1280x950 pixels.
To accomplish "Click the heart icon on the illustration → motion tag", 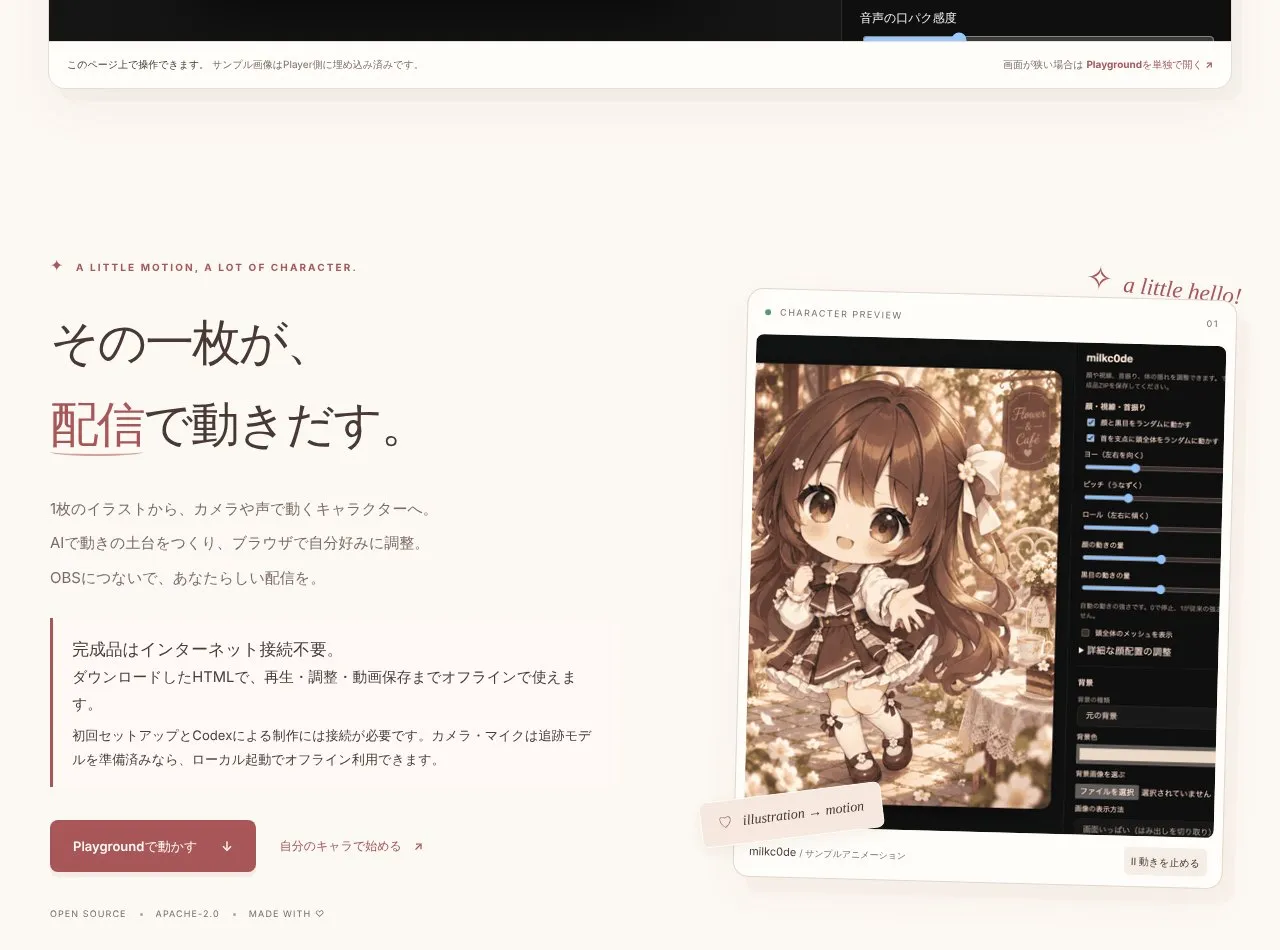I will click(x=725, y=822).
